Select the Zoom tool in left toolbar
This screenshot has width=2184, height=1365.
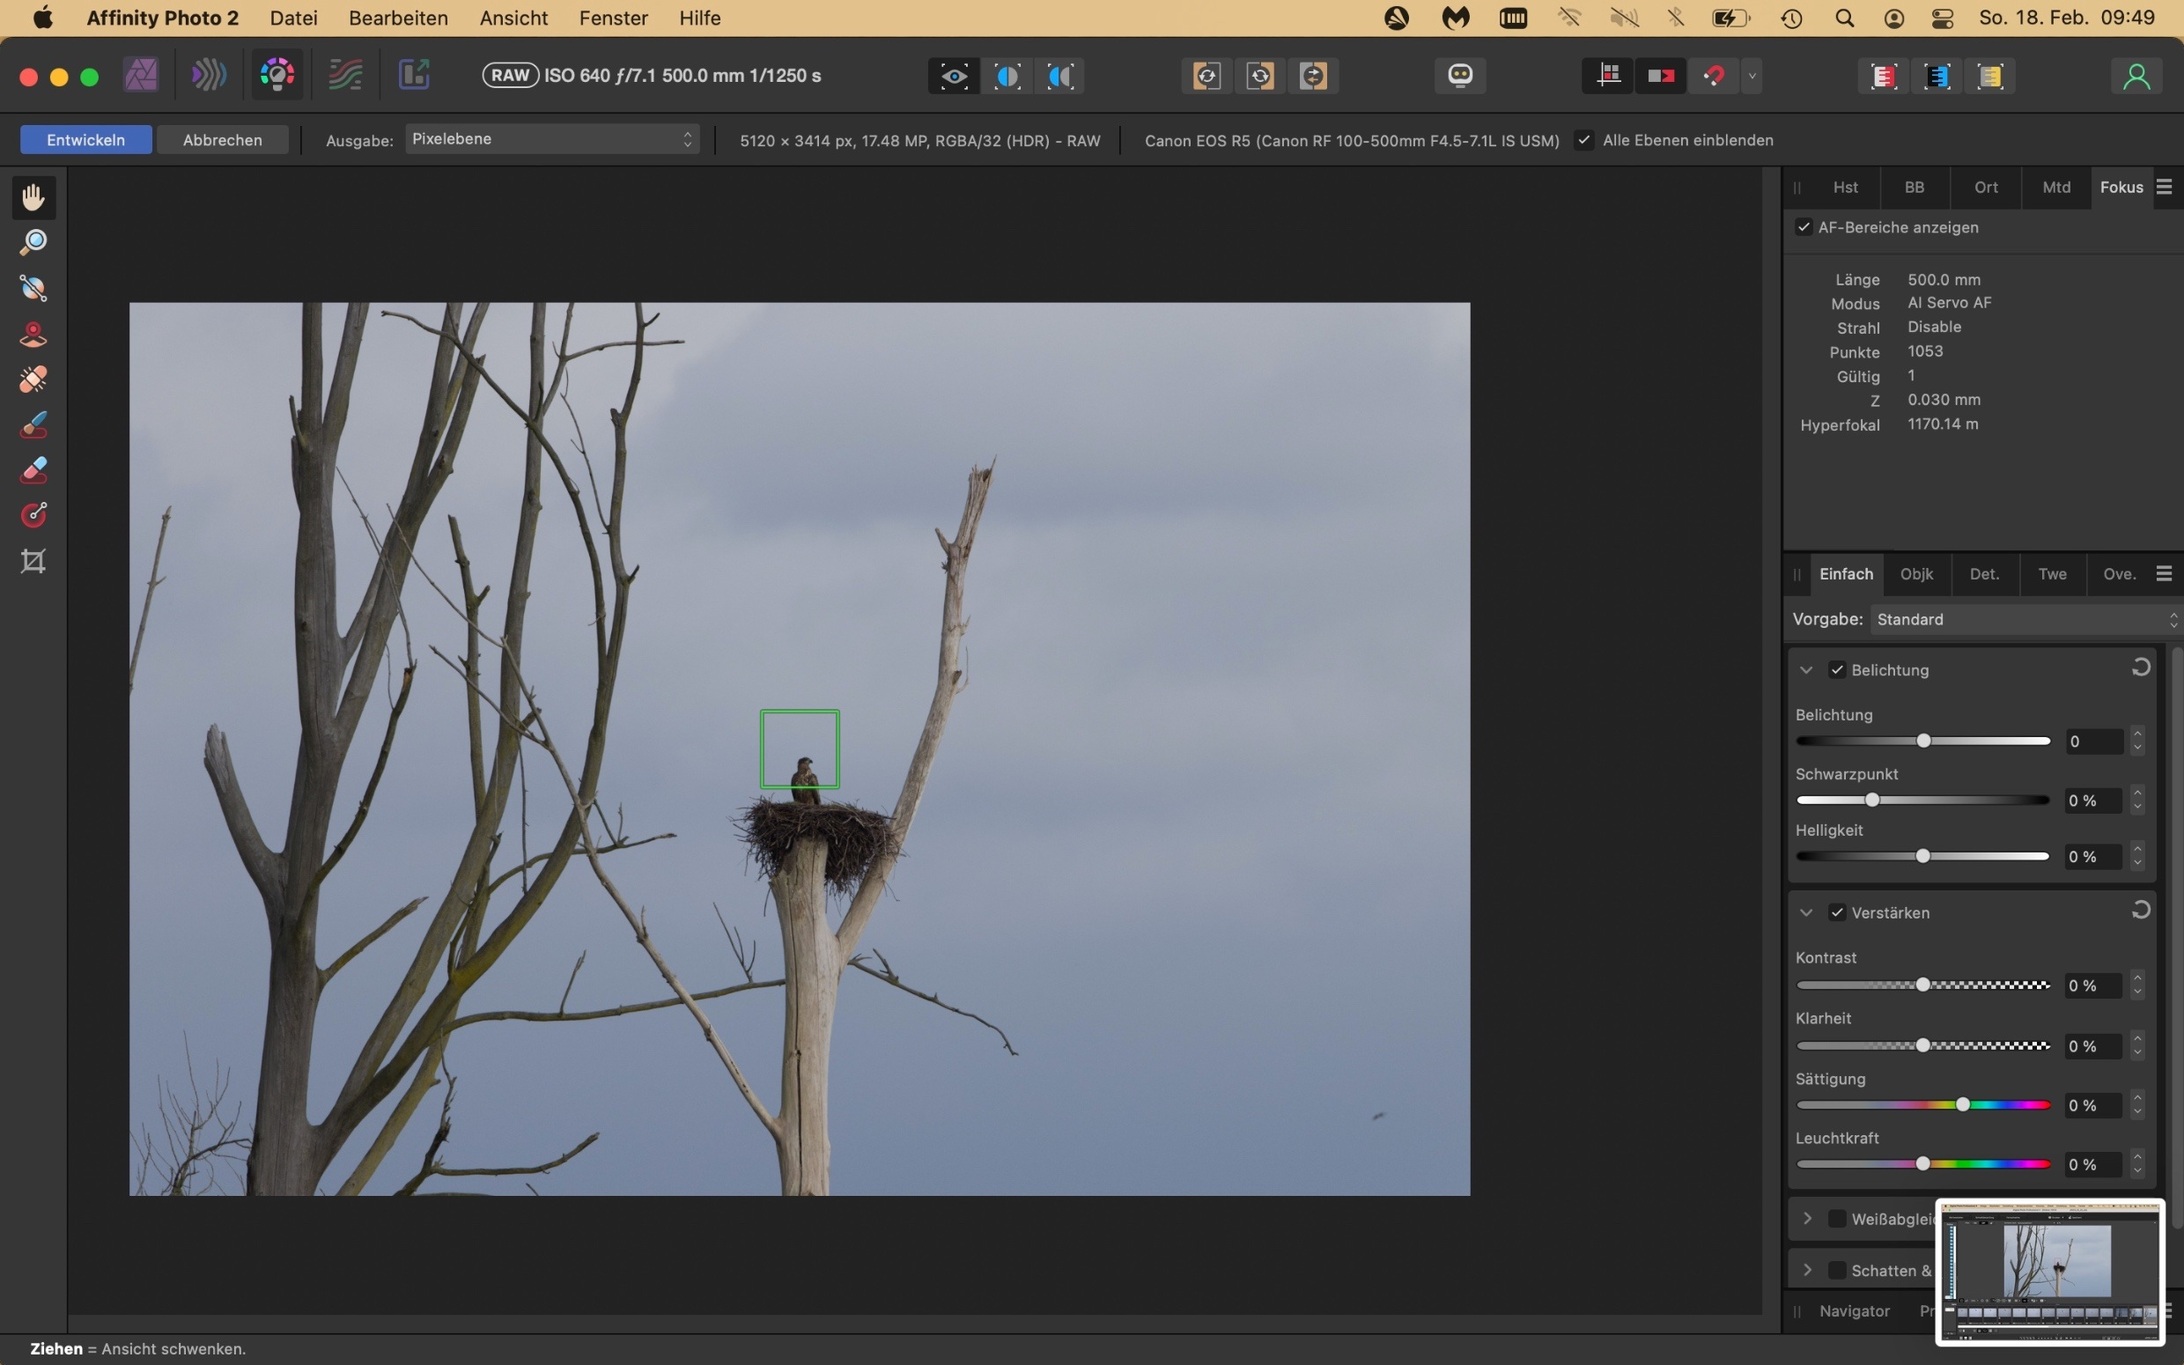(x=33, y=242)
